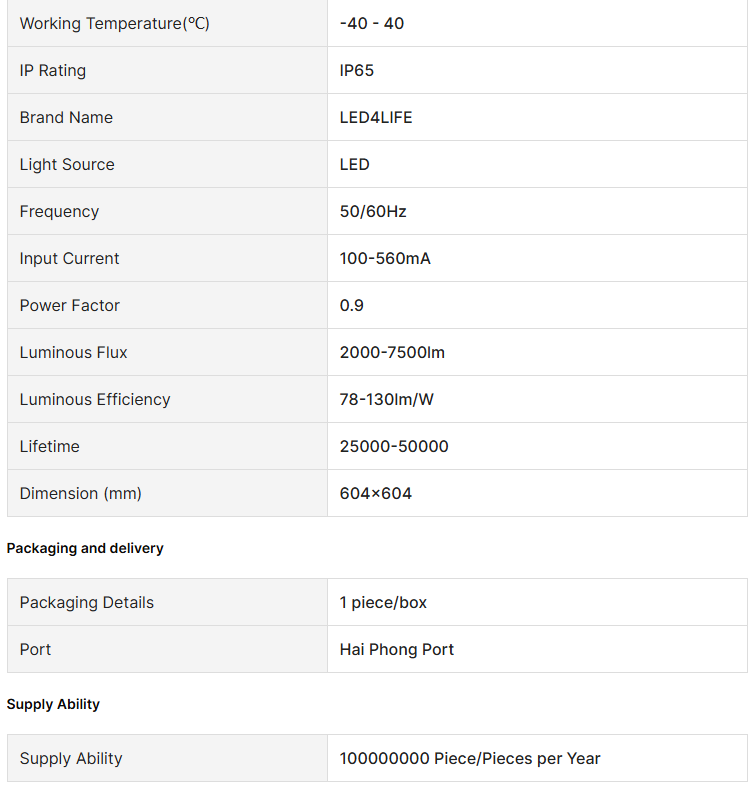The image size is (755, 790).
Task: Select the IP65 rating value
Action: (357, 70)
